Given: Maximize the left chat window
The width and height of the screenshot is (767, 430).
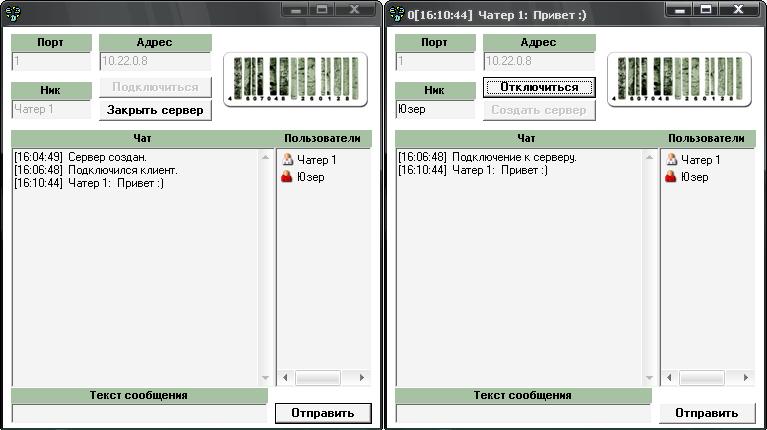Looking at the screenshot, I should click(x=321, y=10).
